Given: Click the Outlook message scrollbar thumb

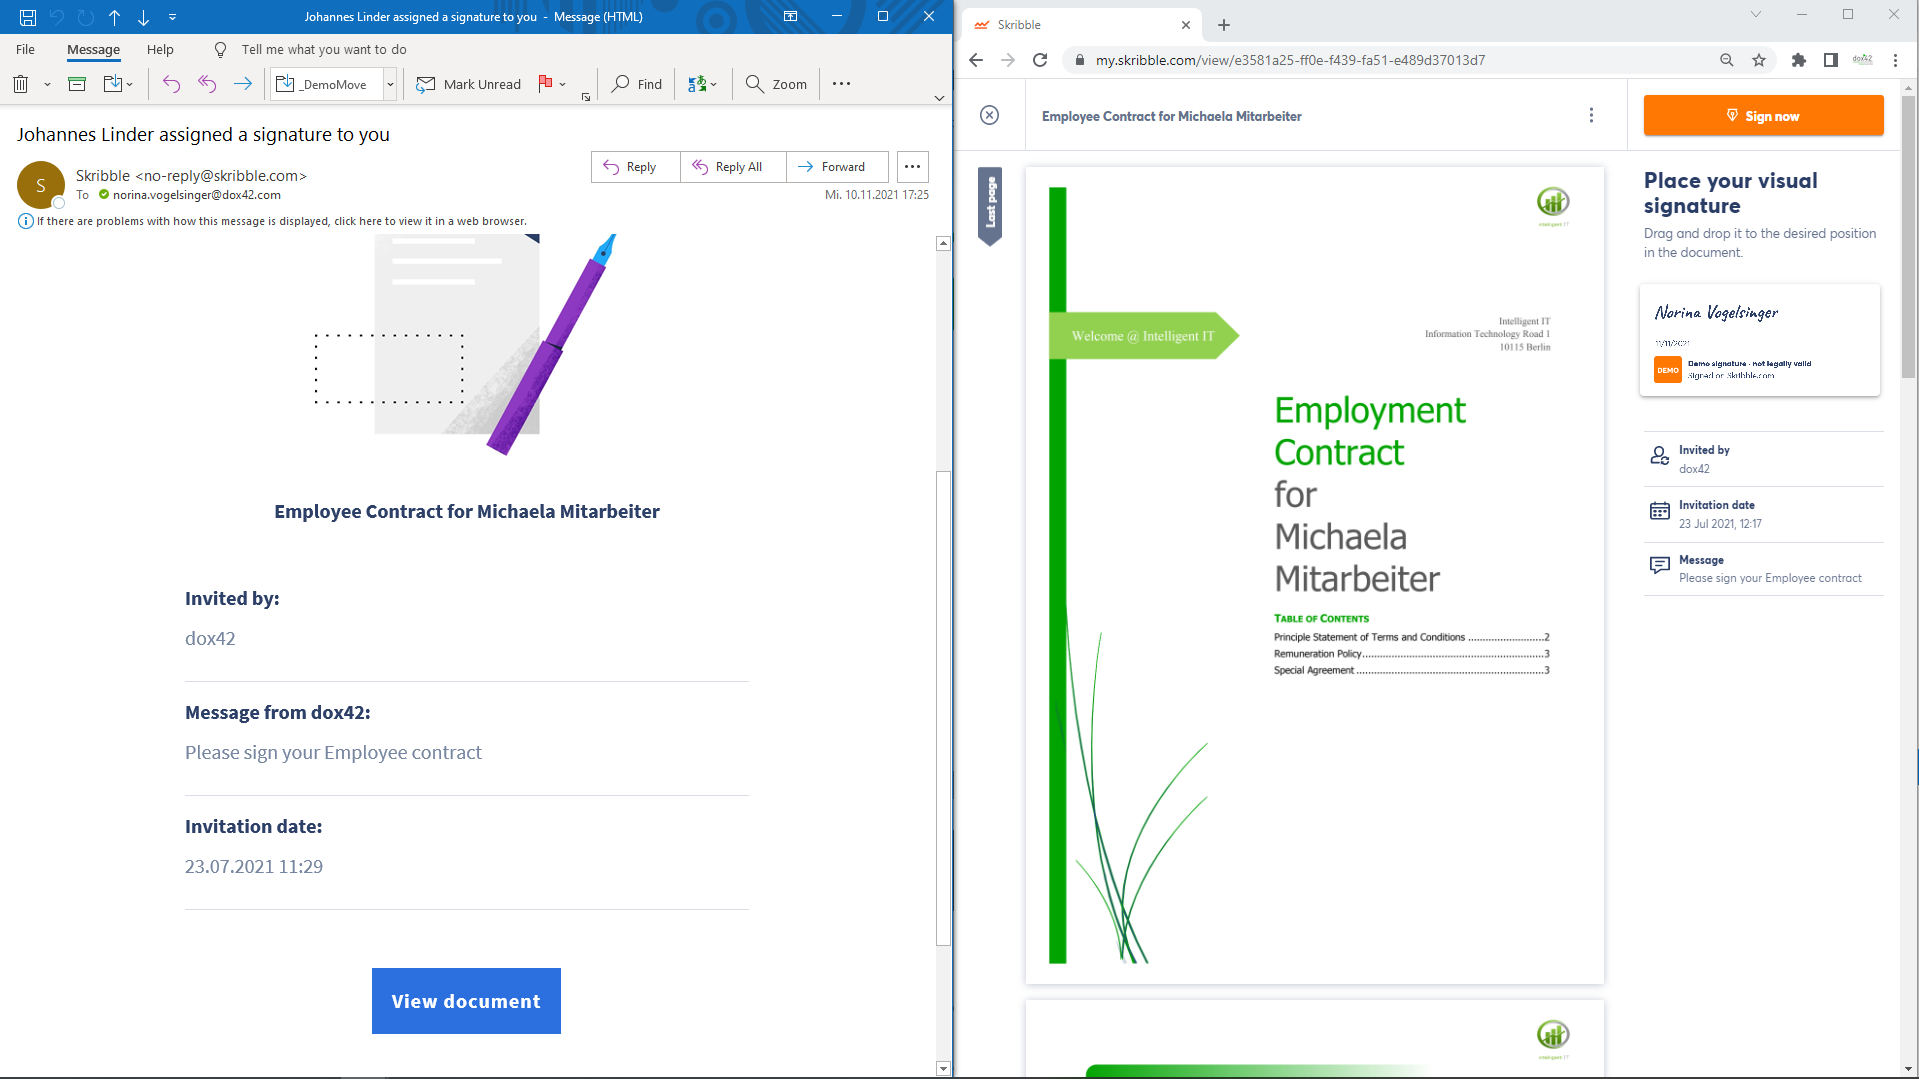Looking at the screenshot, I should 943,707.
